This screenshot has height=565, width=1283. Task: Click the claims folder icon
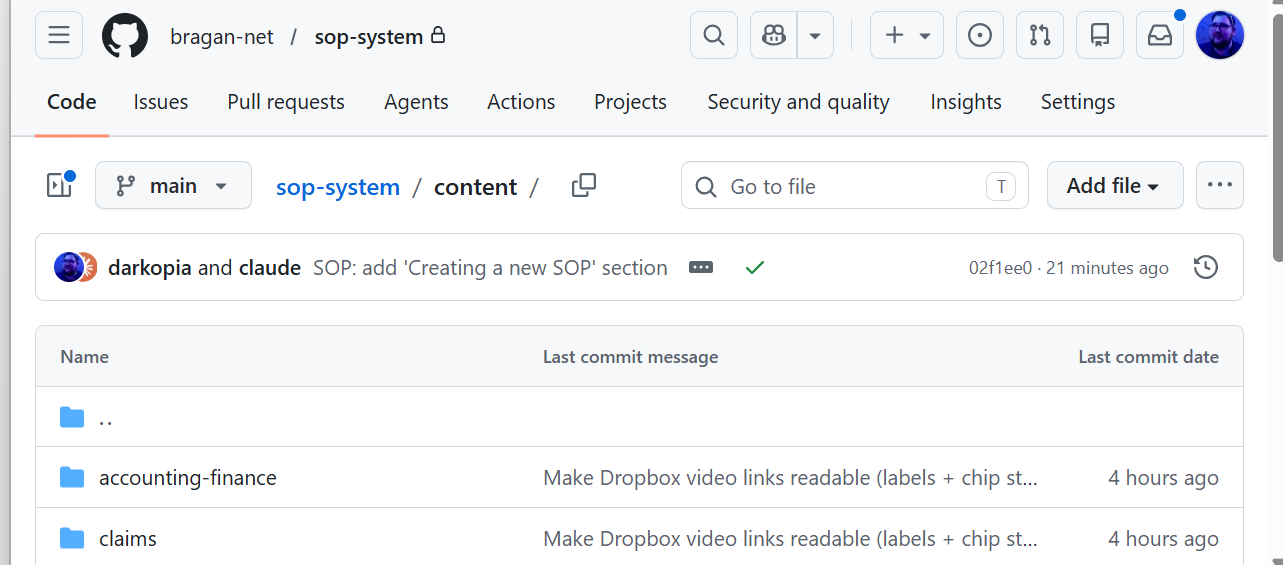click(72, 539)
